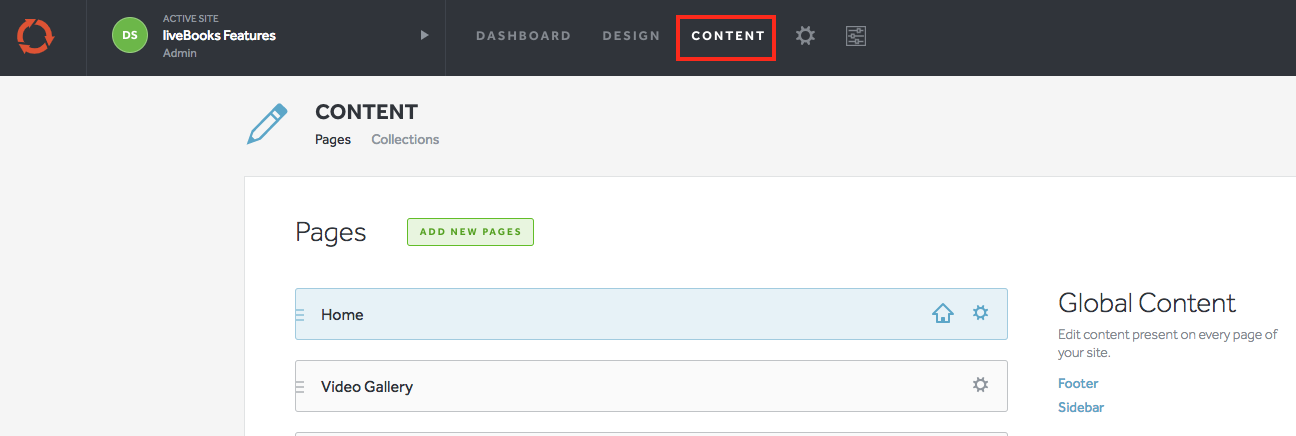1296x436 pixels.
Task: Open the liveBooks Features site selector
Action: (219, 36)
